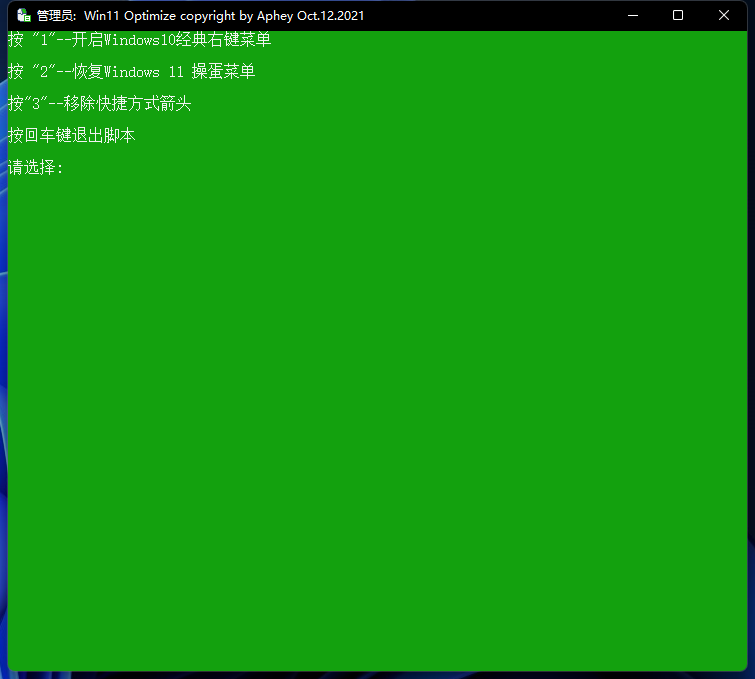Click the line '按 "1"--开启Windows10经典右键菜单'

[x=140, y=39]
